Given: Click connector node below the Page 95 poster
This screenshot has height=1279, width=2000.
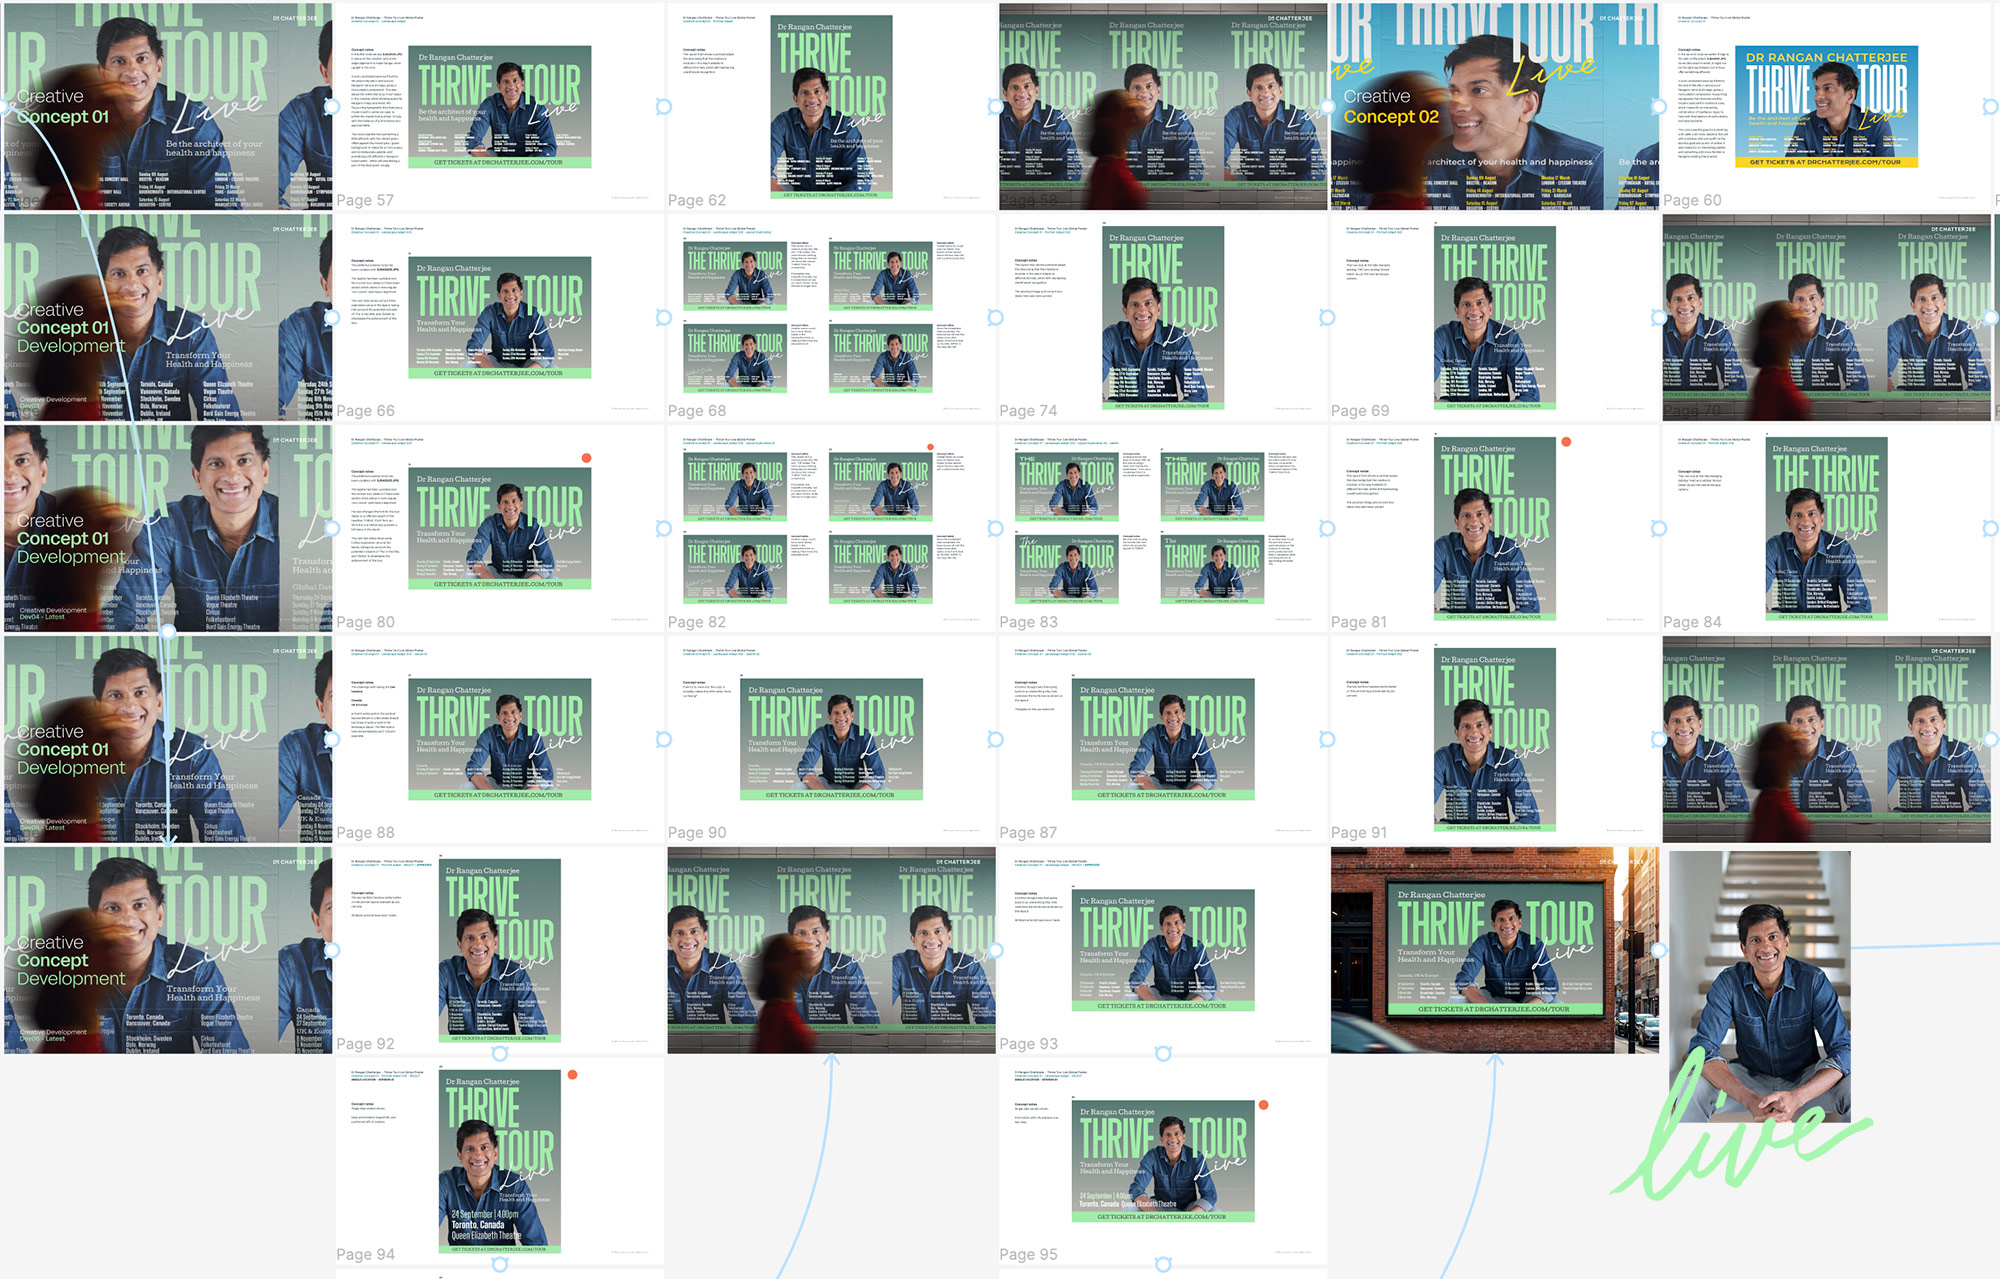Looking at the screenshot, I should 1163,1264.
